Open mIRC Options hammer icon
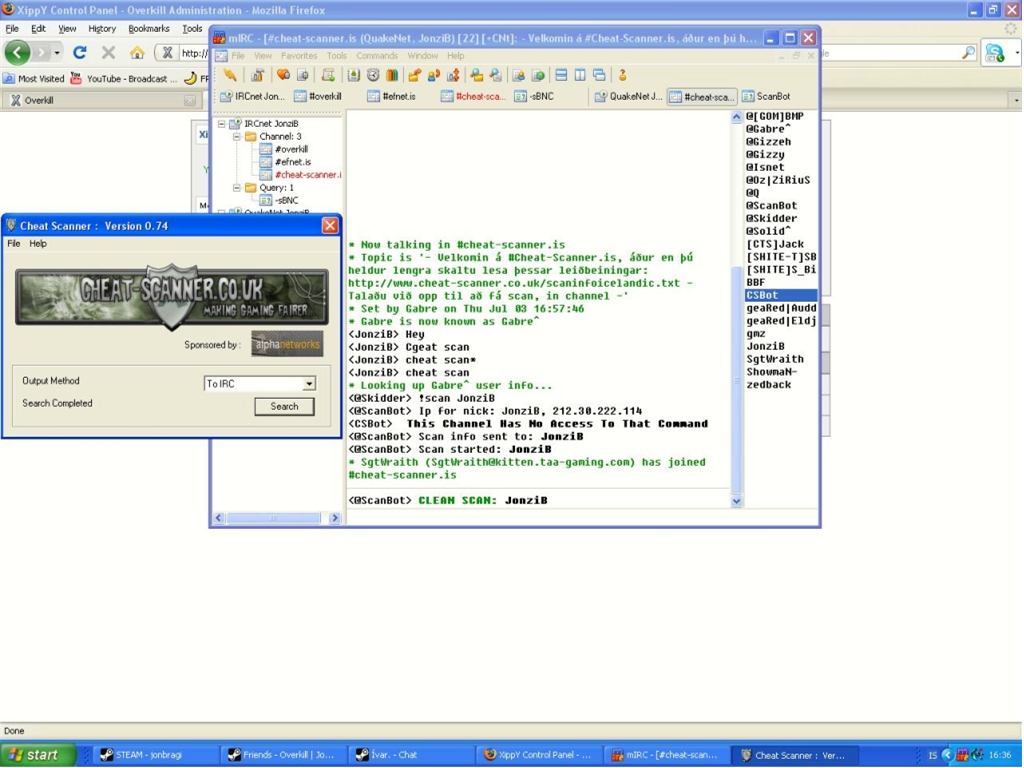The width and height of the screenshot is (1024, 768). [258, 75]
